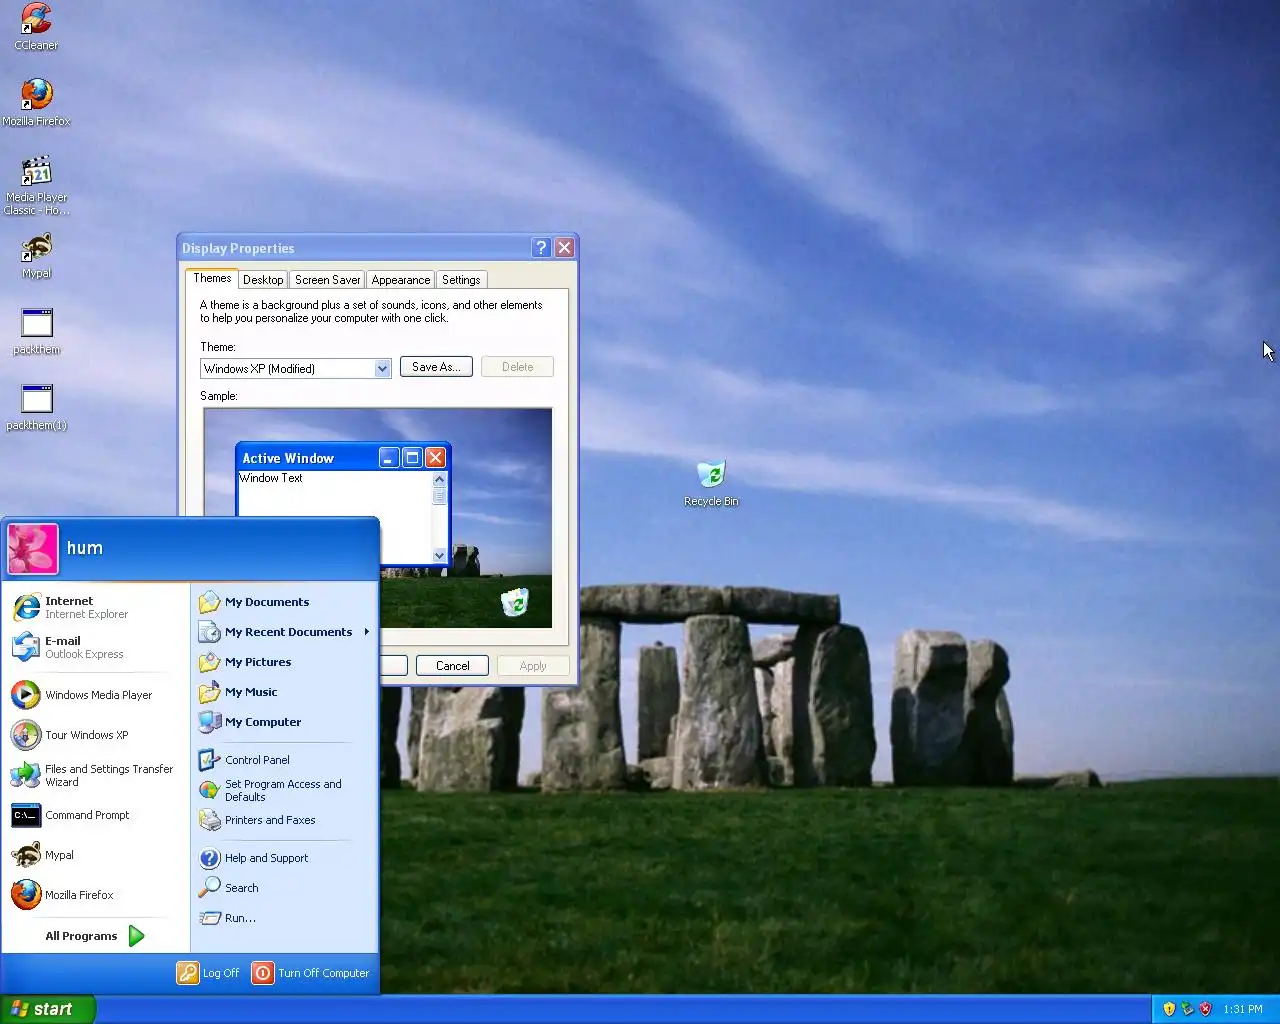Click the Windows Security Alerts tray icon
This screenshot has width=1280, height=1024.
click(x=1169, y=1009)
